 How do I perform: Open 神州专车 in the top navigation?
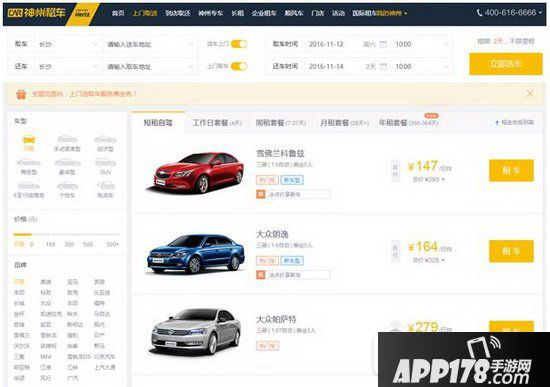coord(210,13)
